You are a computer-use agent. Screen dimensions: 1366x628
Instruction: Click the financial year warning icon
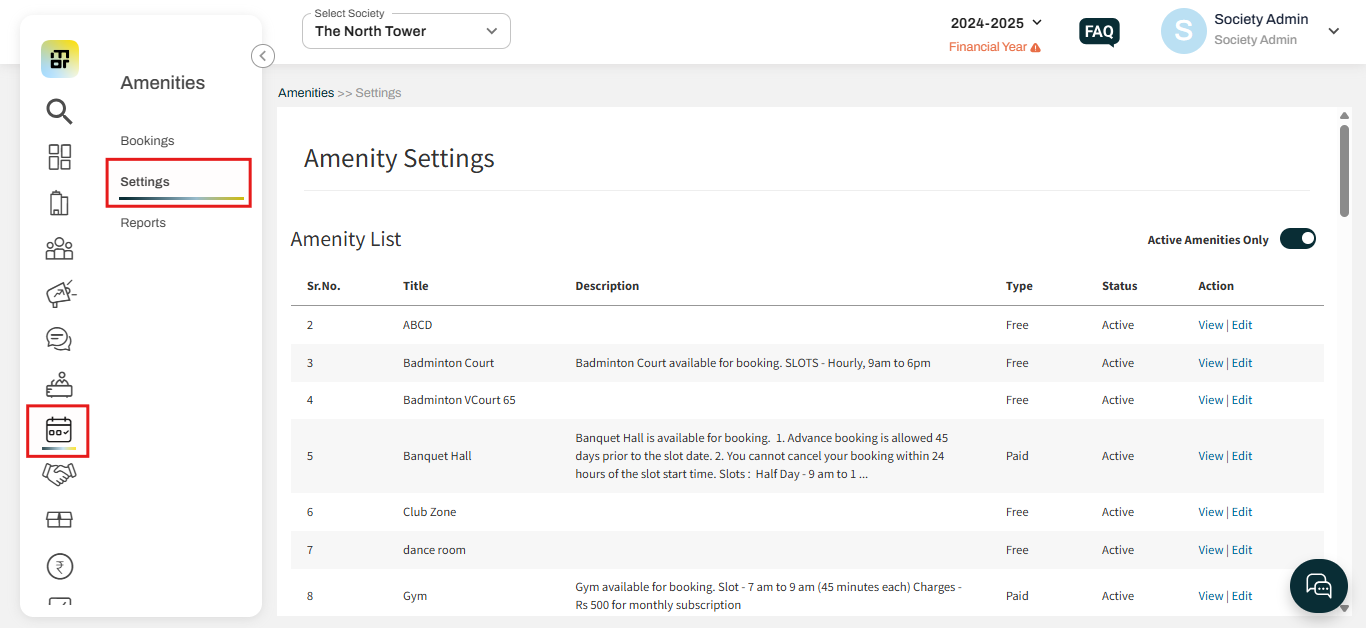click(1035, 47)
